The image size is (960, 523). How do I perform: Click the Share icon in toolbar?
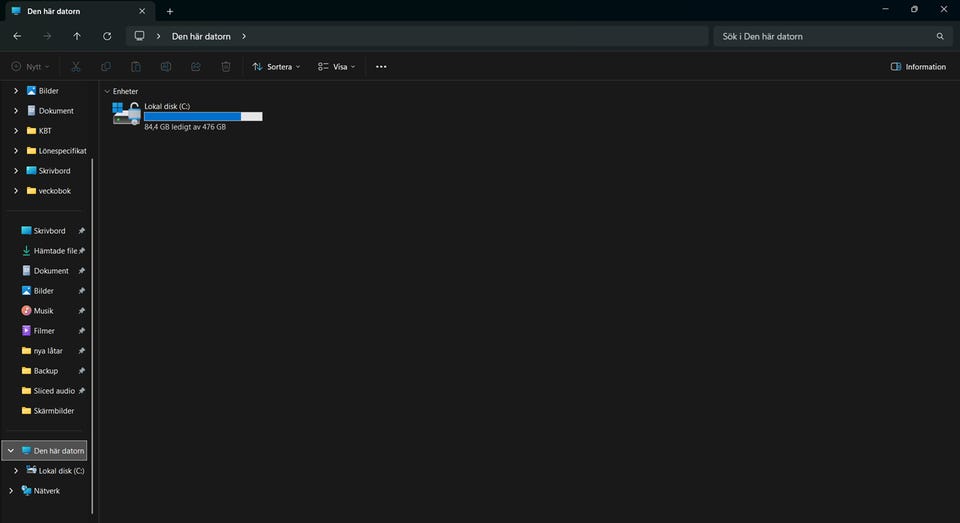(x=196, y=67)
